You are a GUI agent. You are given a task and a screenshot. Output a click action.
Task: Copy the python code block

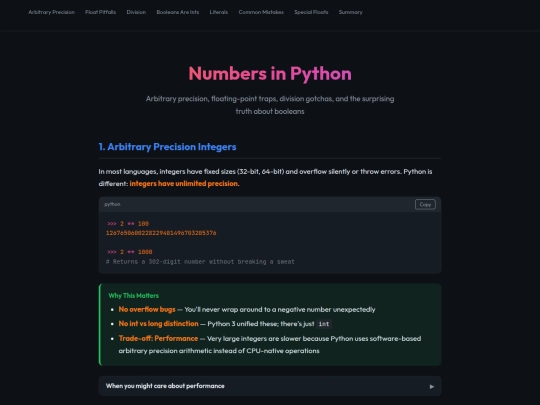tap(425, 204)
